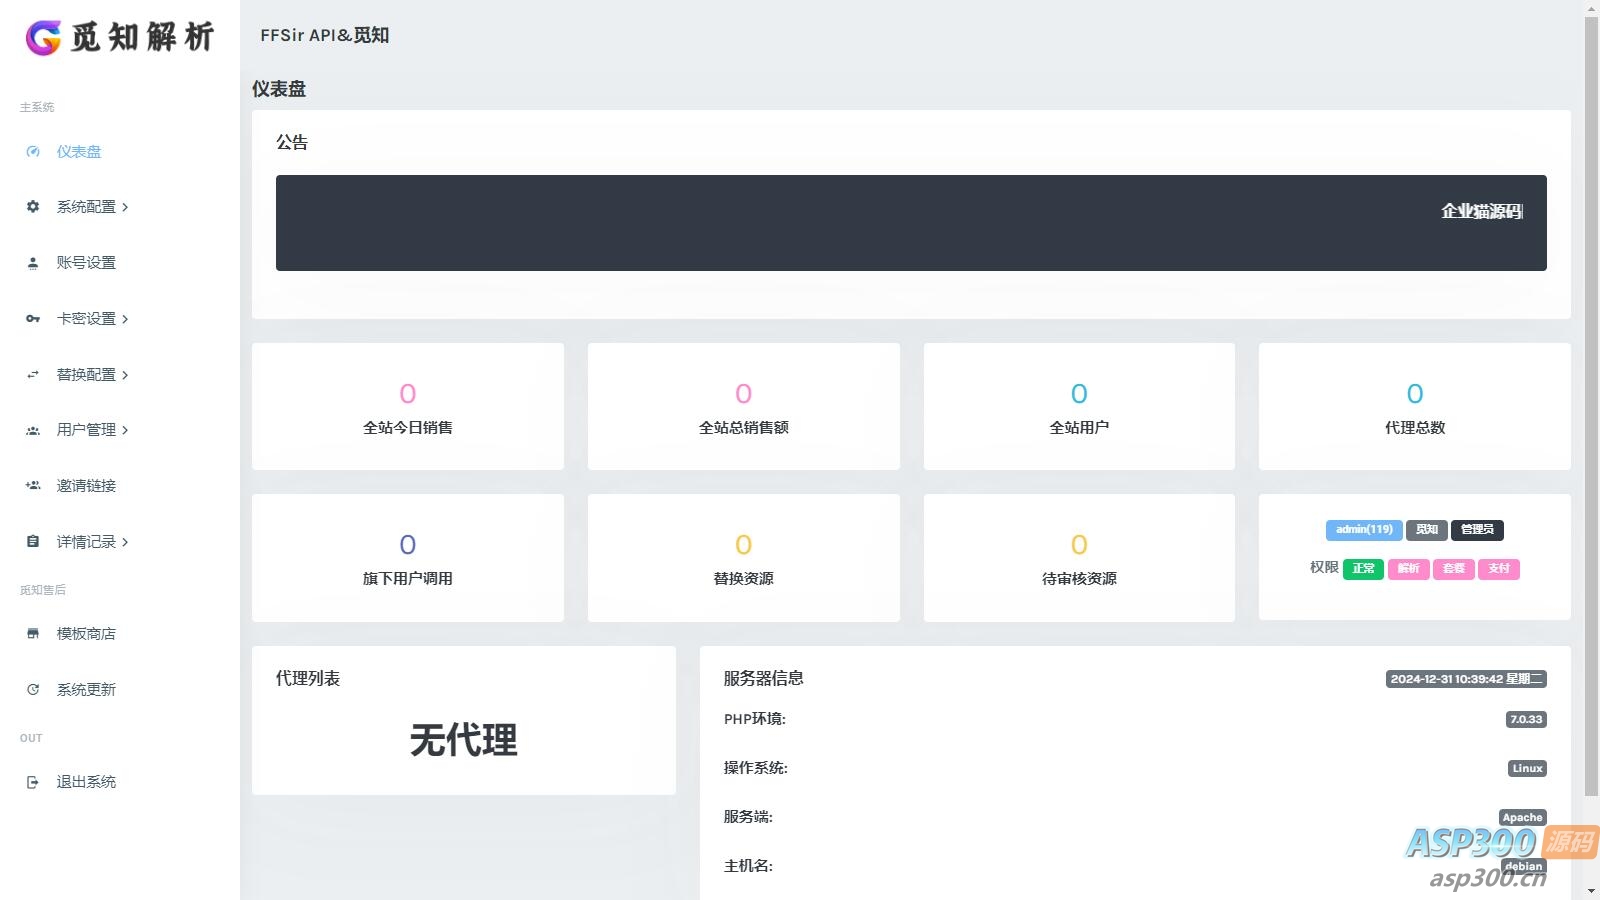Screen dimensions: 1600x900
Task: Click the swap arrows icon for 替换配置
Action: [33, 375]
